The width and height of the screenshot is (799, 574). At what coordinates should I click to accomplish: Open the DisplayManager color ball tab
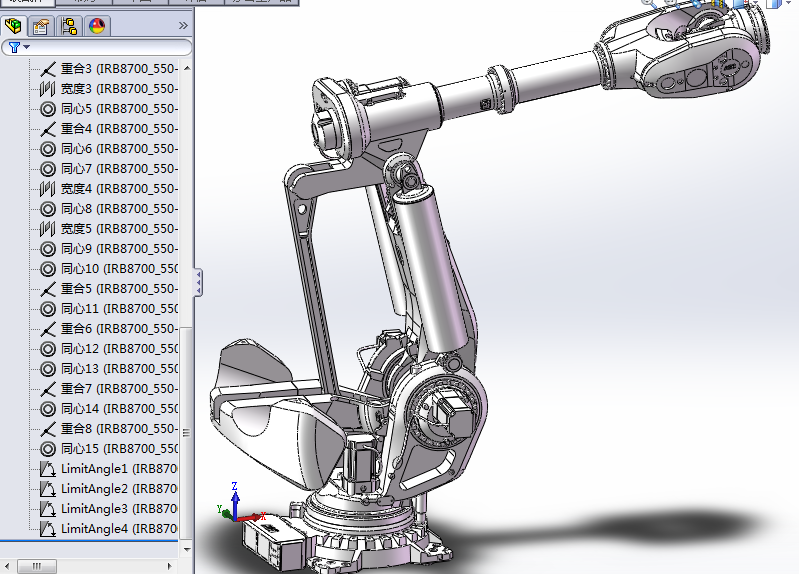97,26
